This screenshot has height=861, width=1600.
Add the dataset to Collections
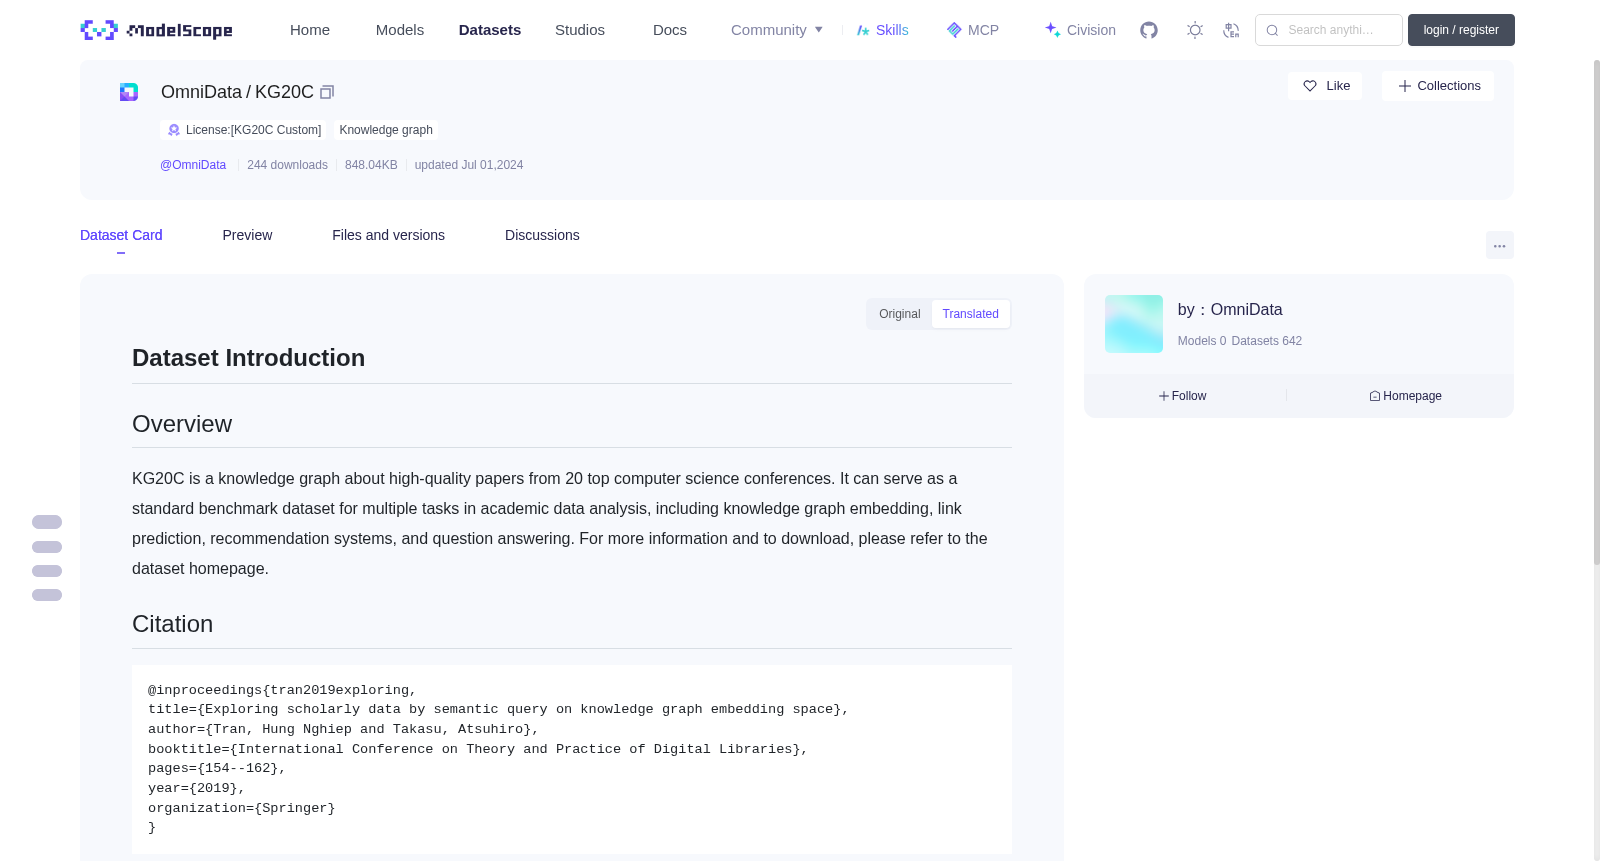click(x=1438, y=86)
